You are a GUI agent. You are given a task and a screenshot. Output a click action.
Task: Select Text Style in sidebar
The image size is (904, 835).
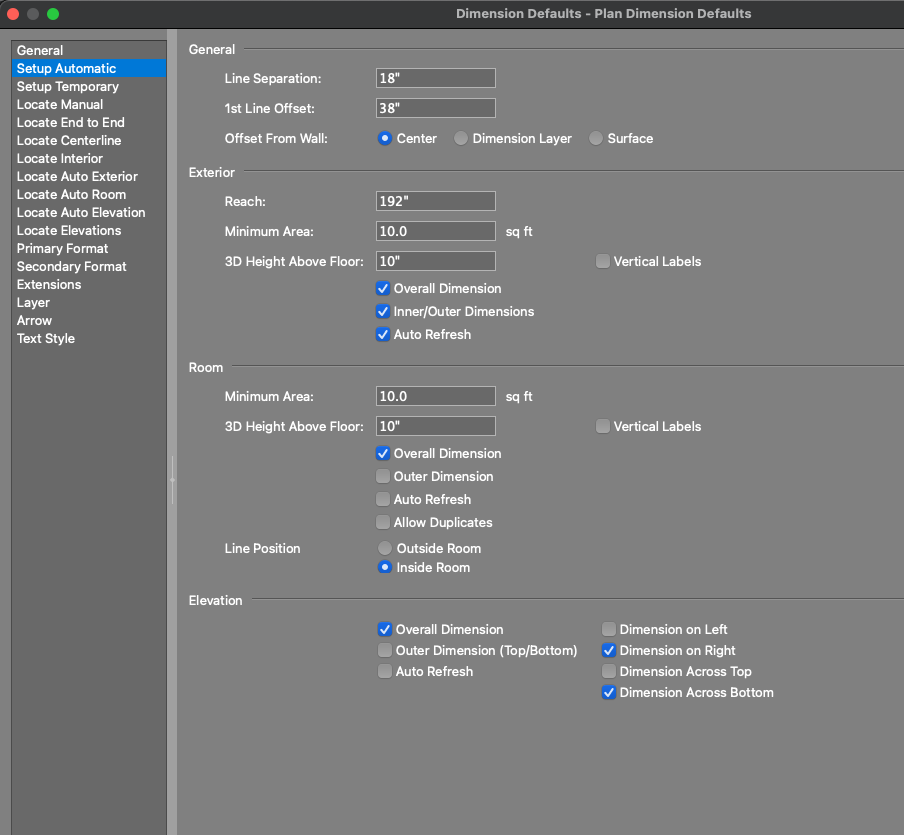click(x=46, y=338)
